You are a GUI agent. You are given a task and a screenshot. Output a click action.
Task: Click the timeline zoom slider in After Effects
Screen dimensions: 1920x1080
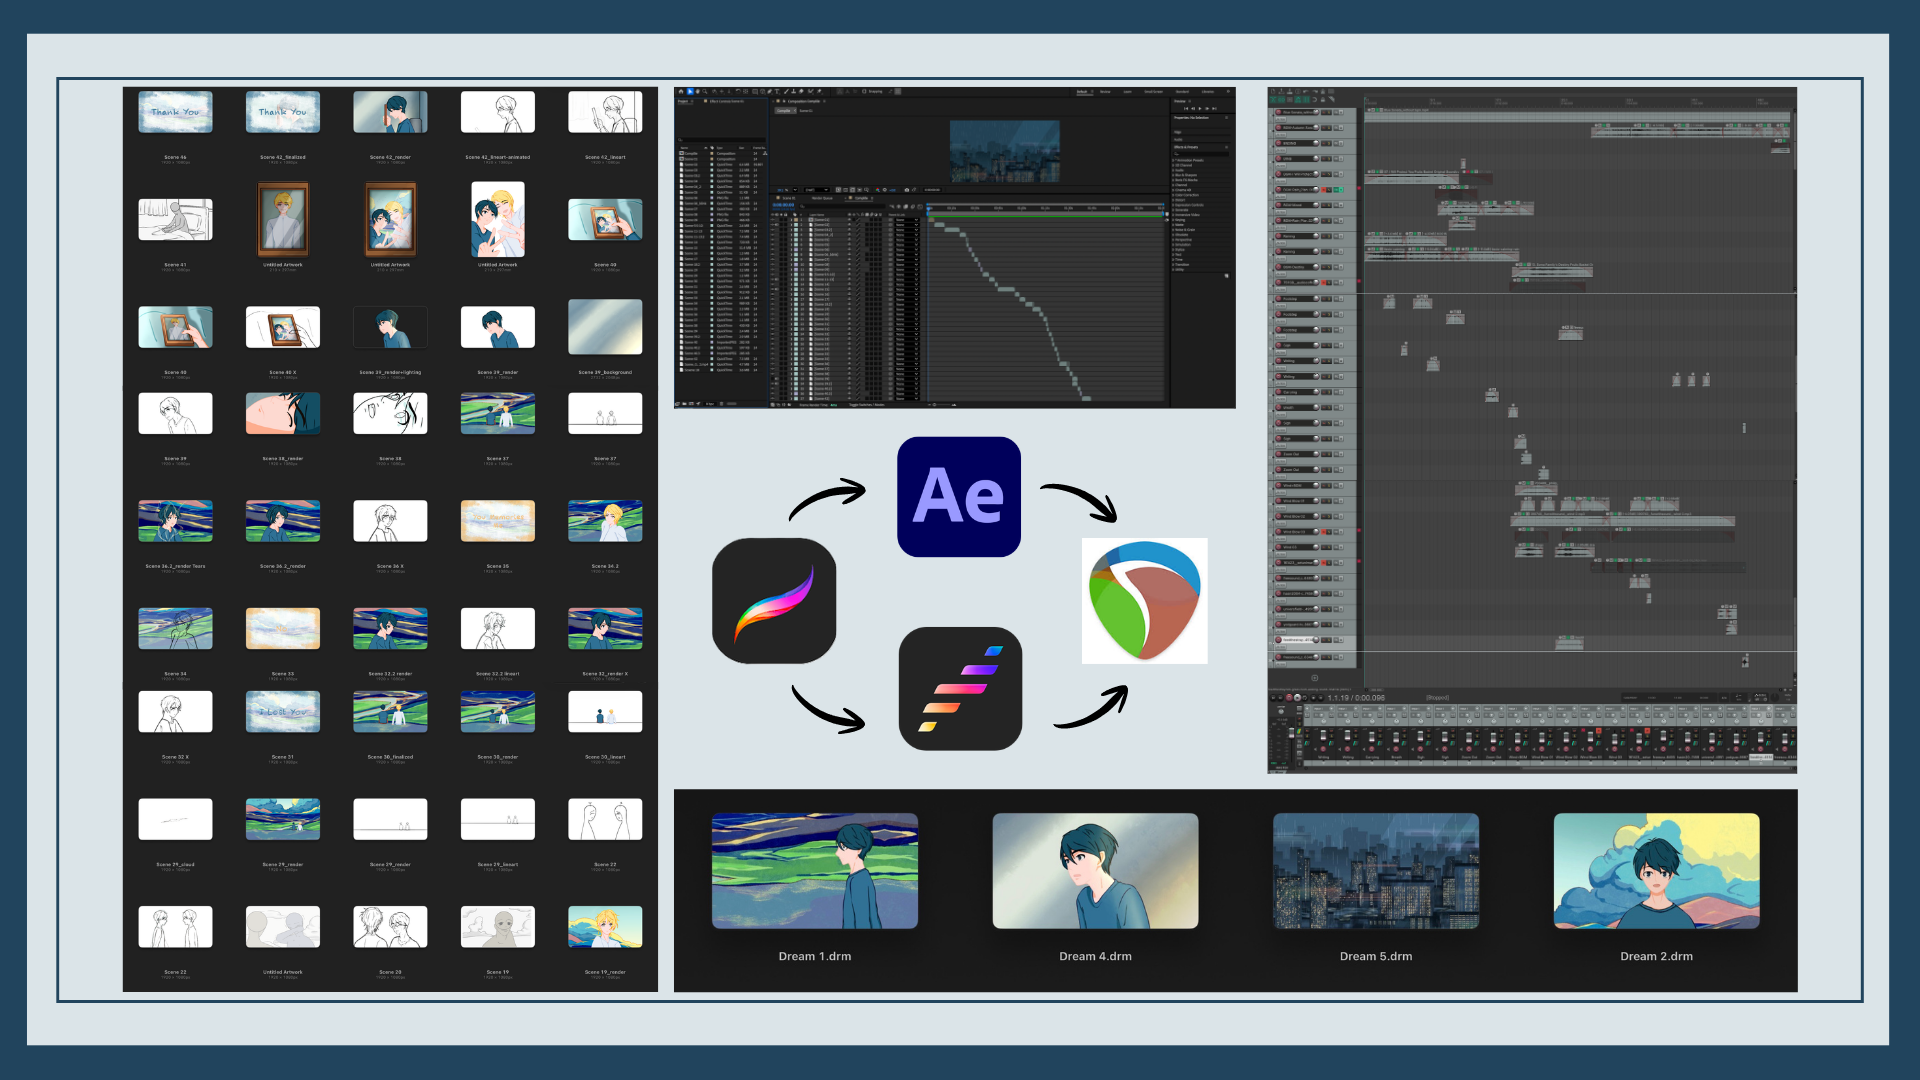(x=940, y=405)
